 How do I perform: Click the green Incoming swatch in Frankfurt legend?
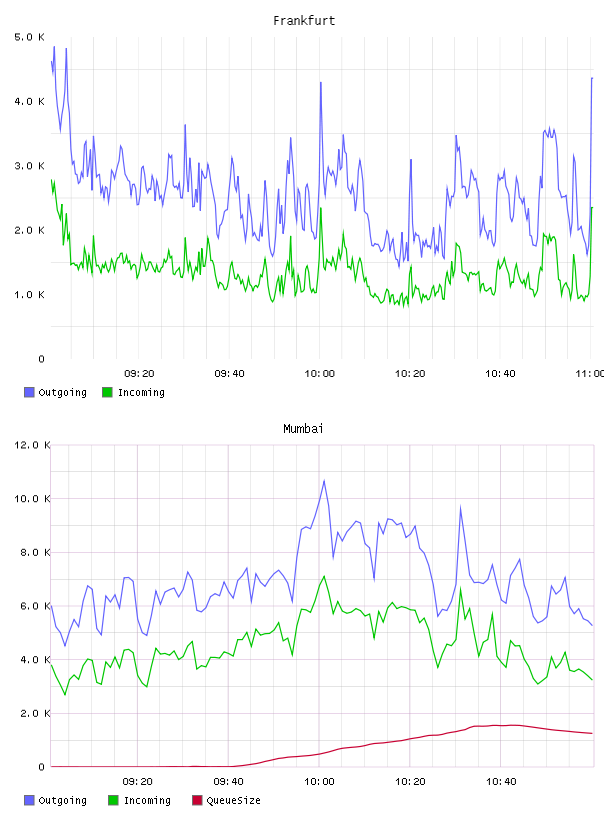point(107,392)
